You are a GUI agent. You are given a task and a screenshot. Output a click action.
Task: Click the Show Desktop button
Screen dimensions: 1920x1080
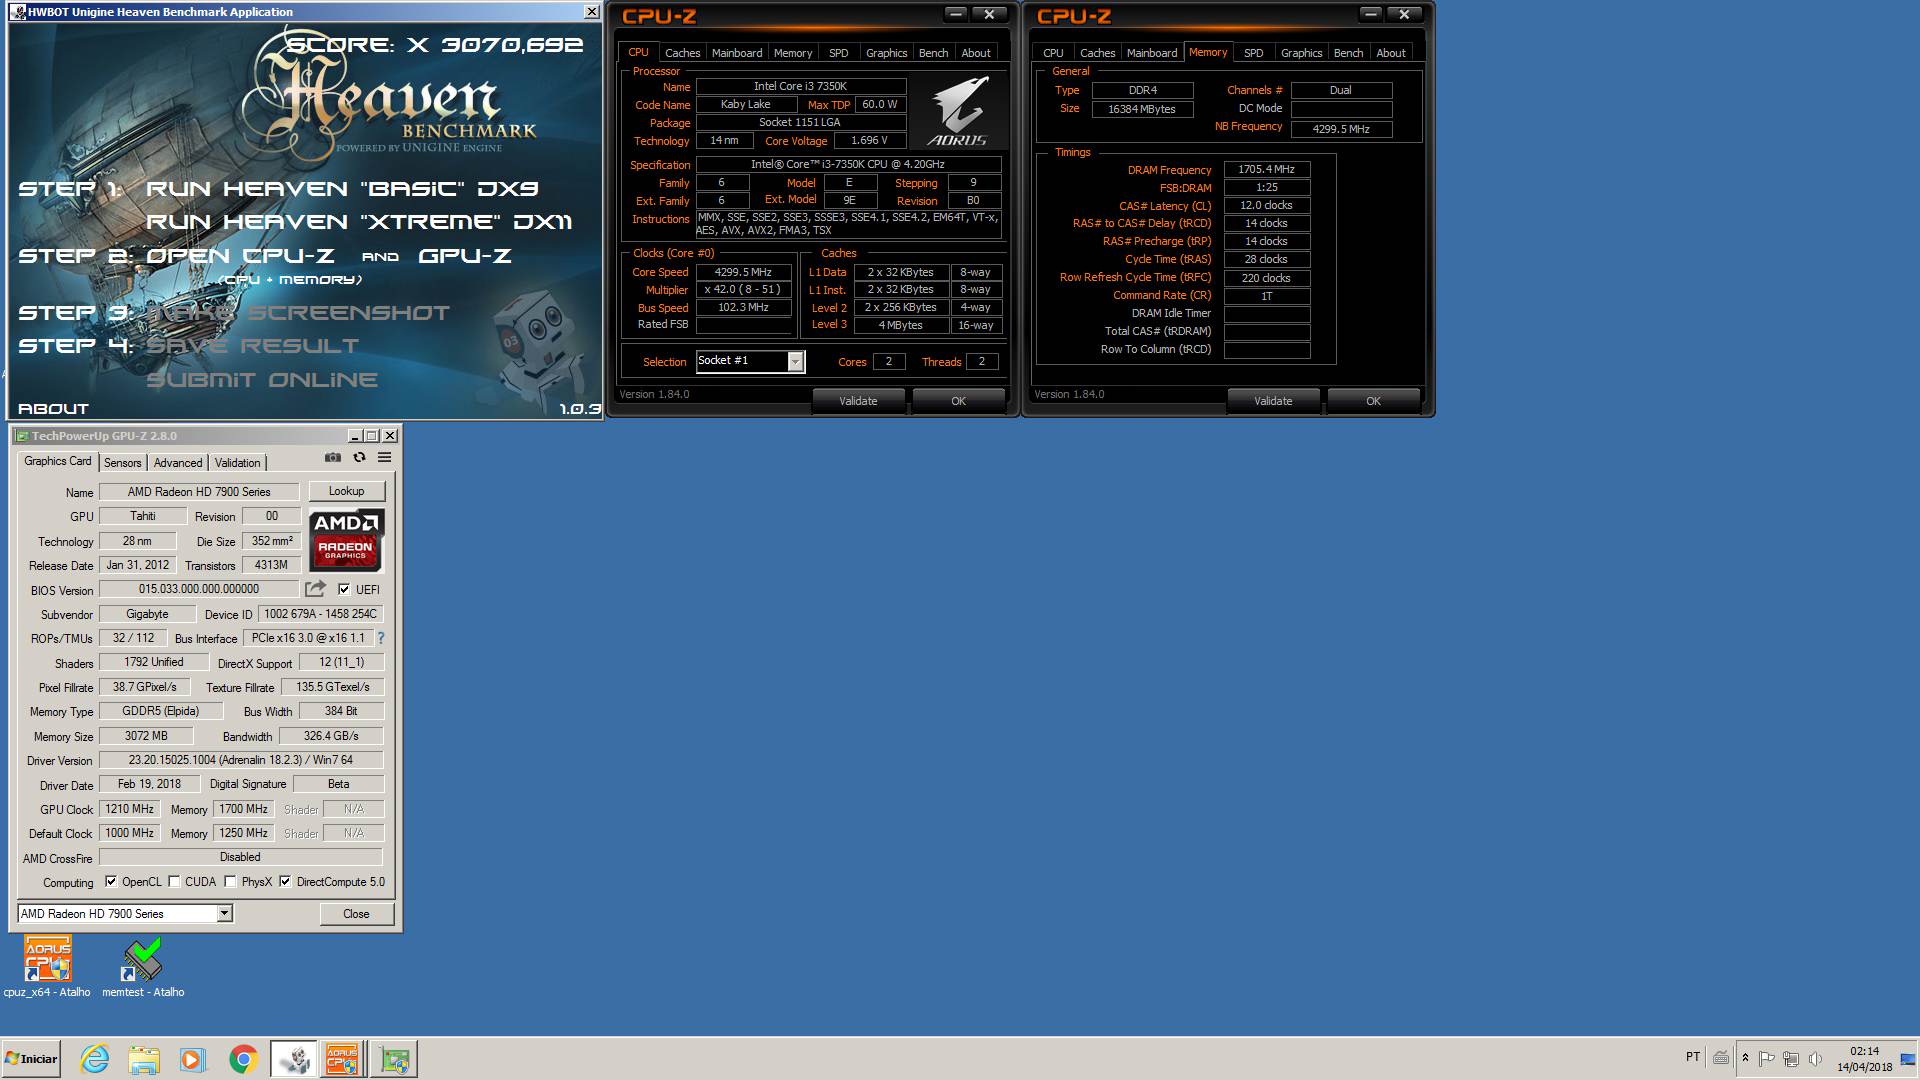(x=1909, y=1059)
